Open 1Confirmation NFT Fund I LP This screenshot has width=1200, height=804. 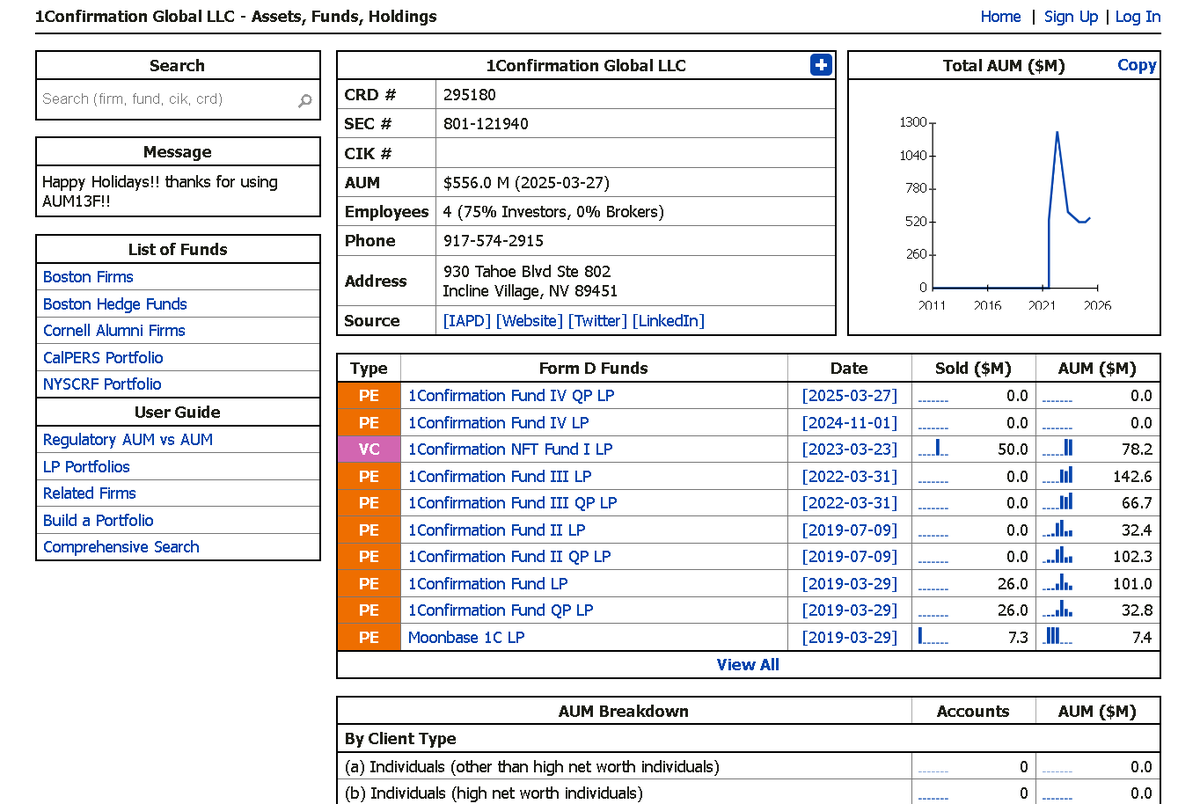[x=510, y=450]
